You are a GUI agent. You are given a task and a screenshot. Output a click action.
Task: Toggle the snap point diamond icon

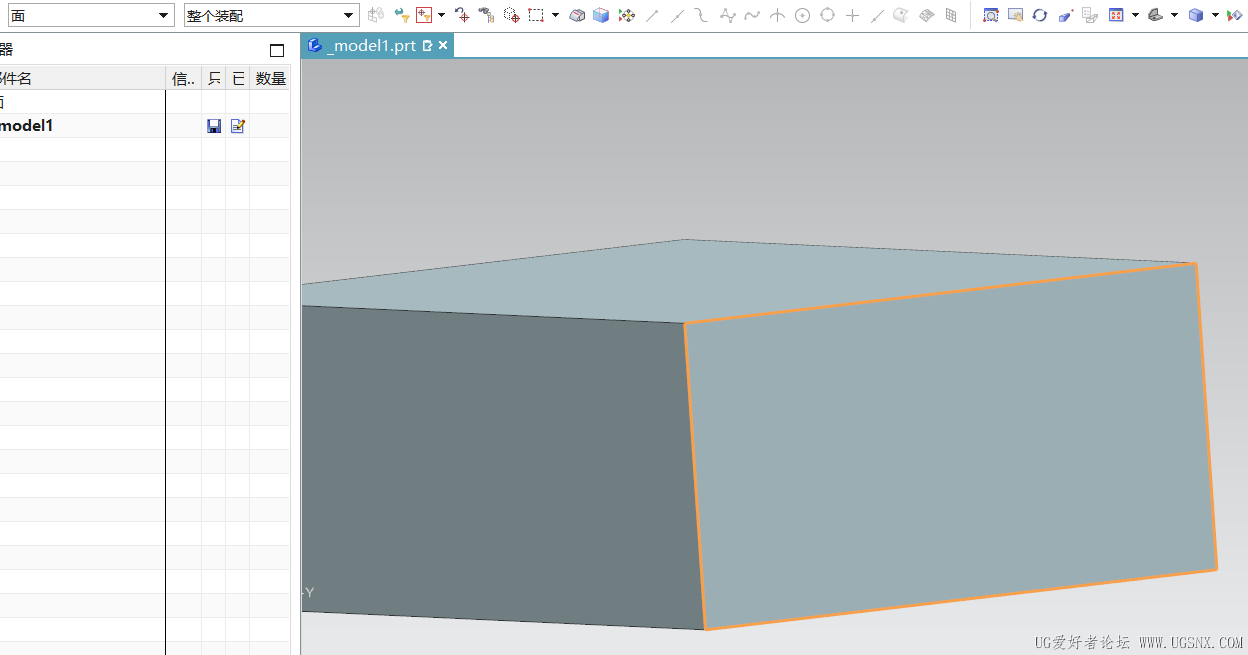pos(626,15)
